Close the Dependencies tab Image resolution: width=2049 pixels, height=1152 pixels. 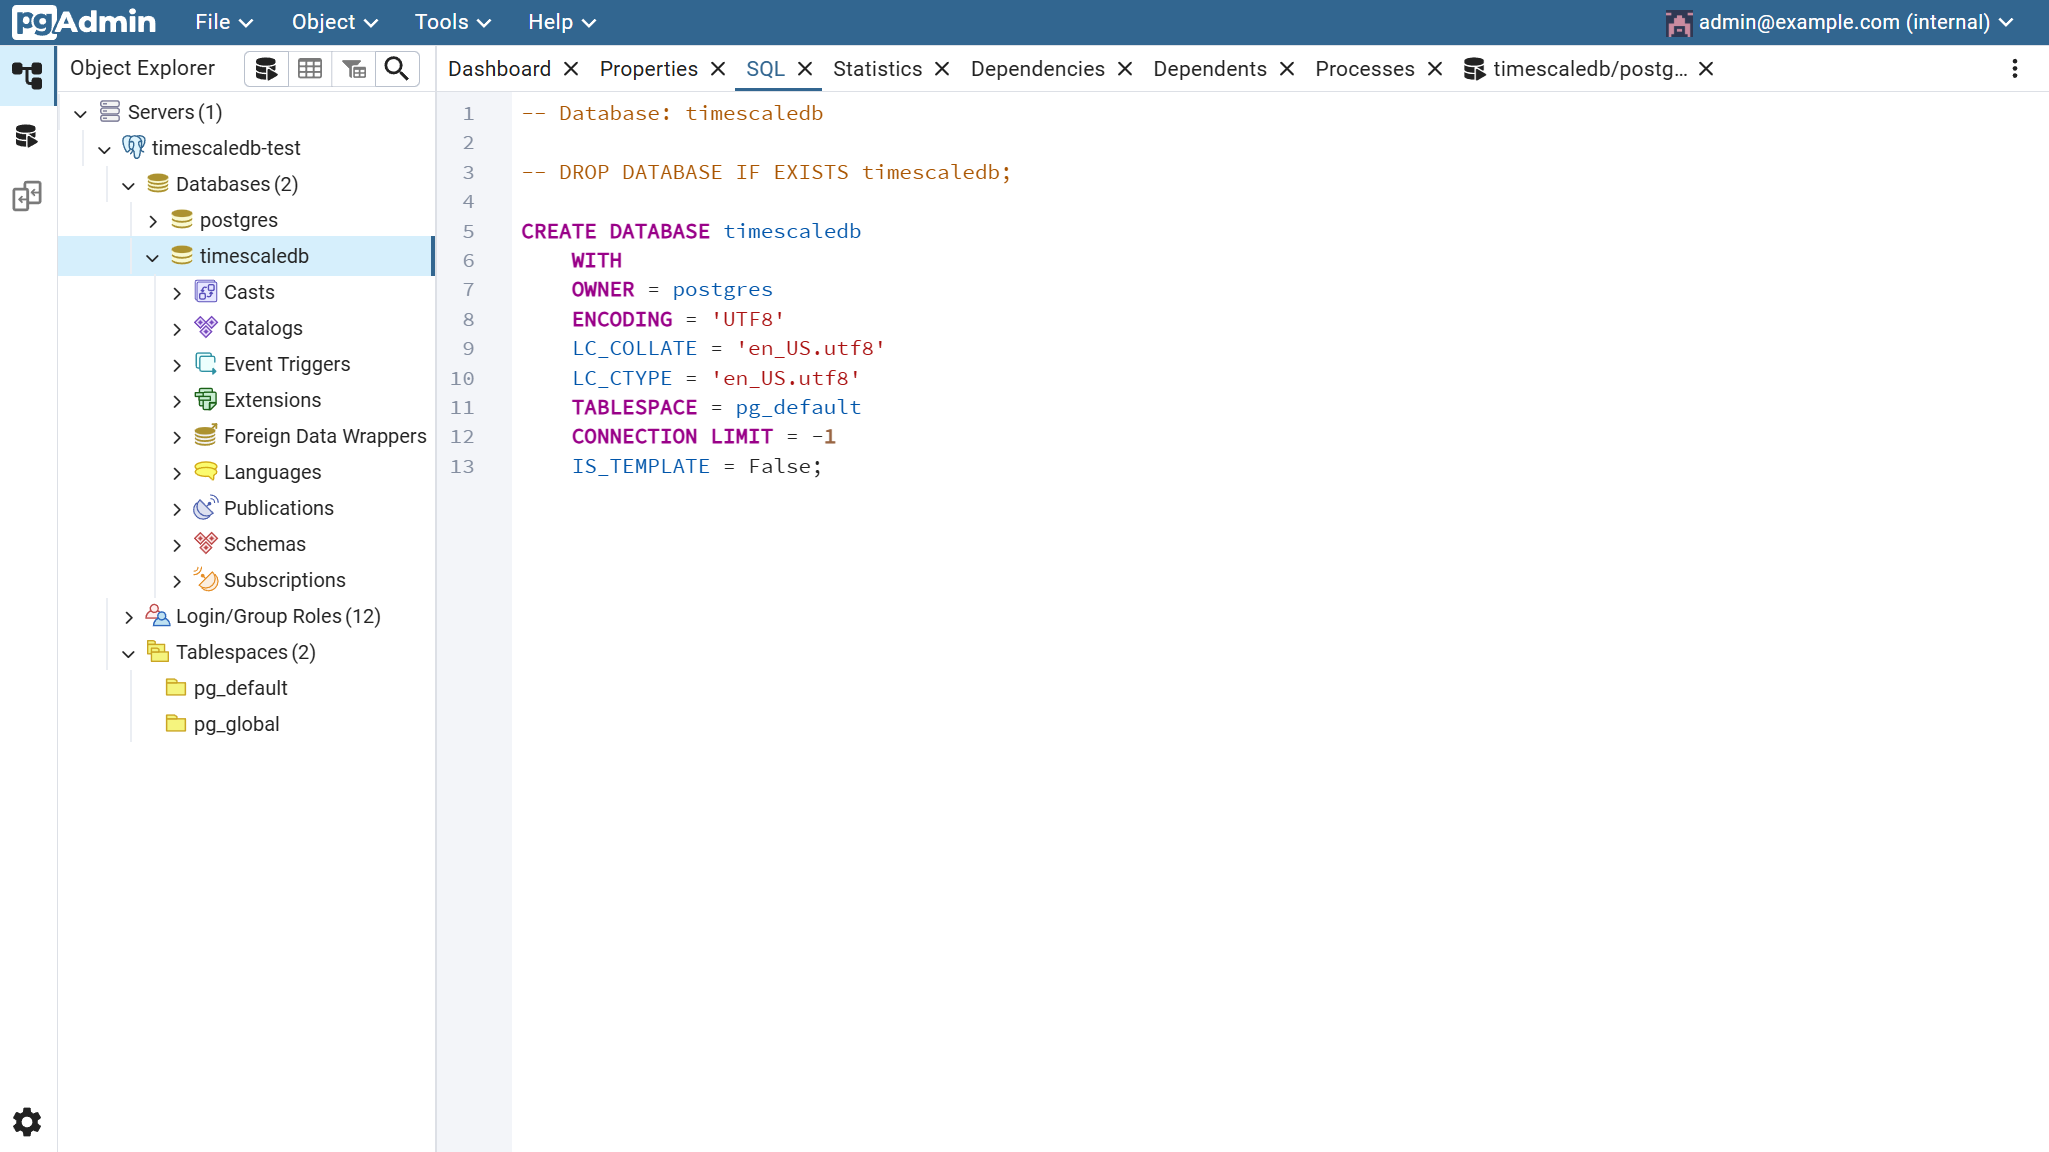click(1125, 68)
